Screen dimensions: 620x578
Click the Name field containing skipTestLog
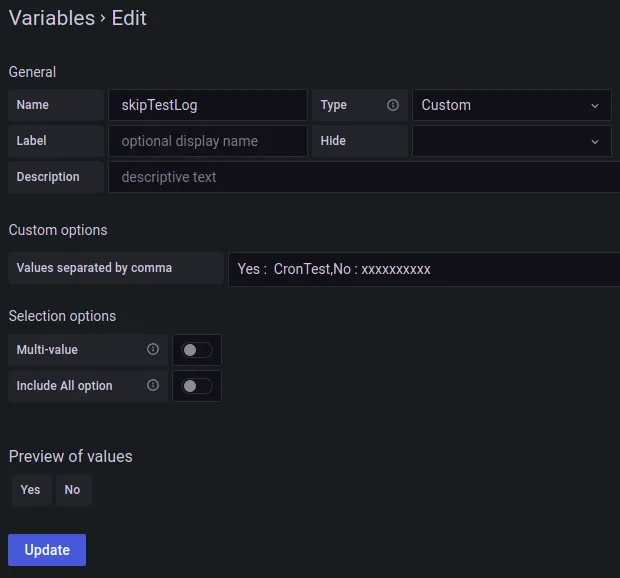(x=207, y=105)
